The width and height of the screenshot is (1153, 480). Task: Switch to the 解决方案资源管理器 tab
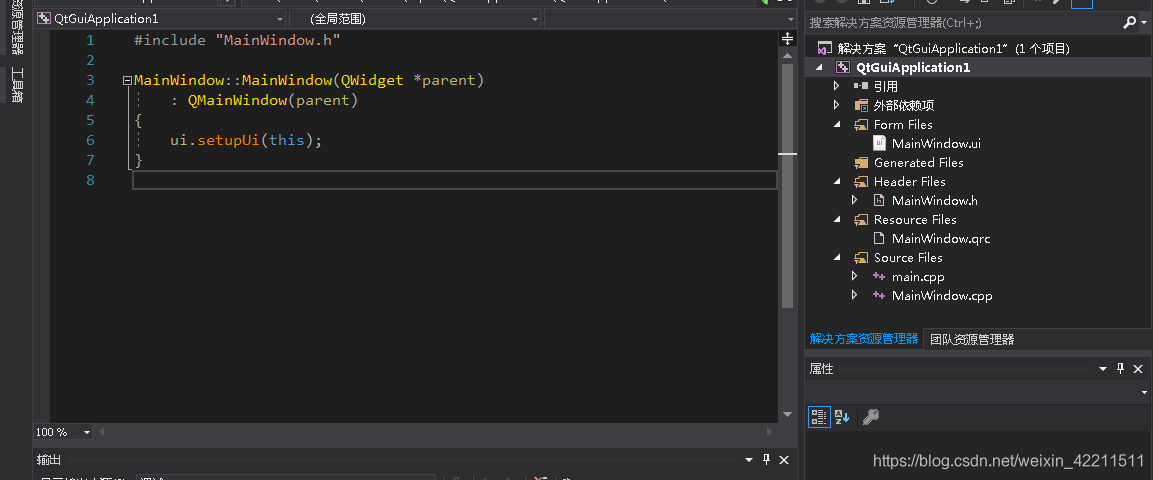[x=864, y=339]
